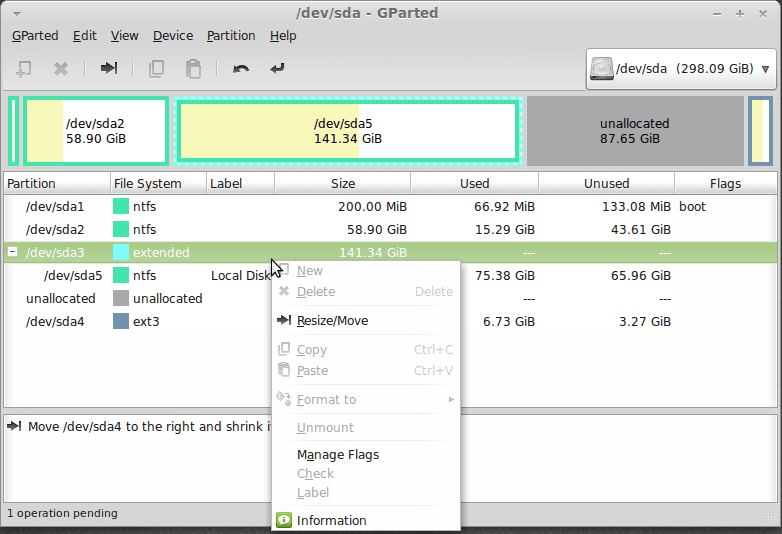Click the boot flag of /dev/sda1
Viewport: 782px width, 534px height.
(692, 206)
